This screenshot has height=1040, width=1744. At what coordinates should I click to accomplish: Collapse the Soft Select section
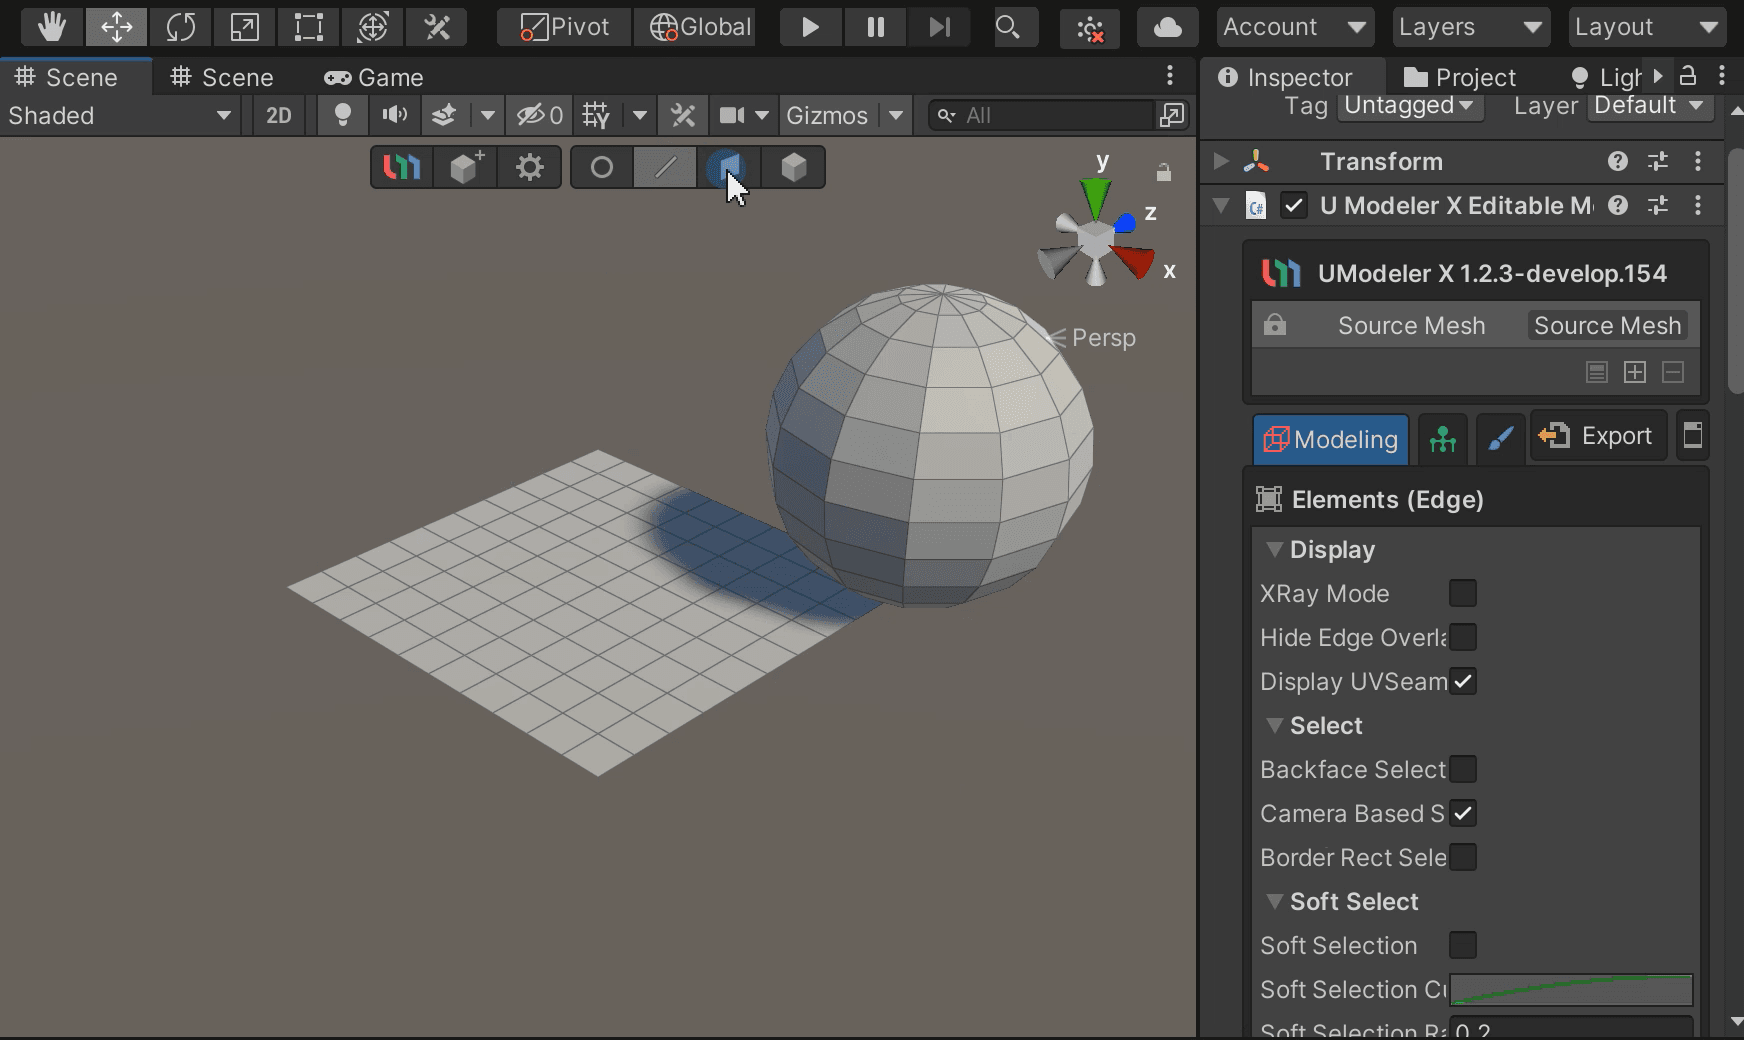point(1275,901)
